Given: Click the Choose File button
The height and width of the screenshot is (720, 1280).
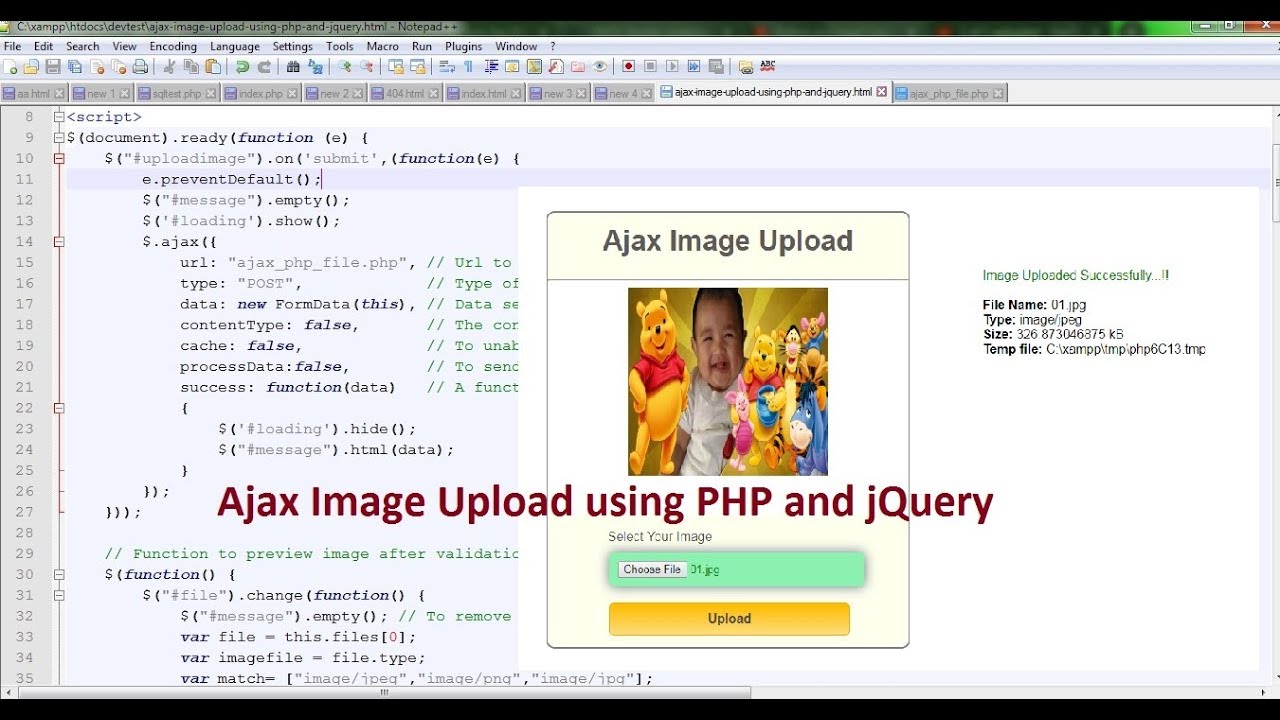Looking at the screenshot, I should pos(652,569).
